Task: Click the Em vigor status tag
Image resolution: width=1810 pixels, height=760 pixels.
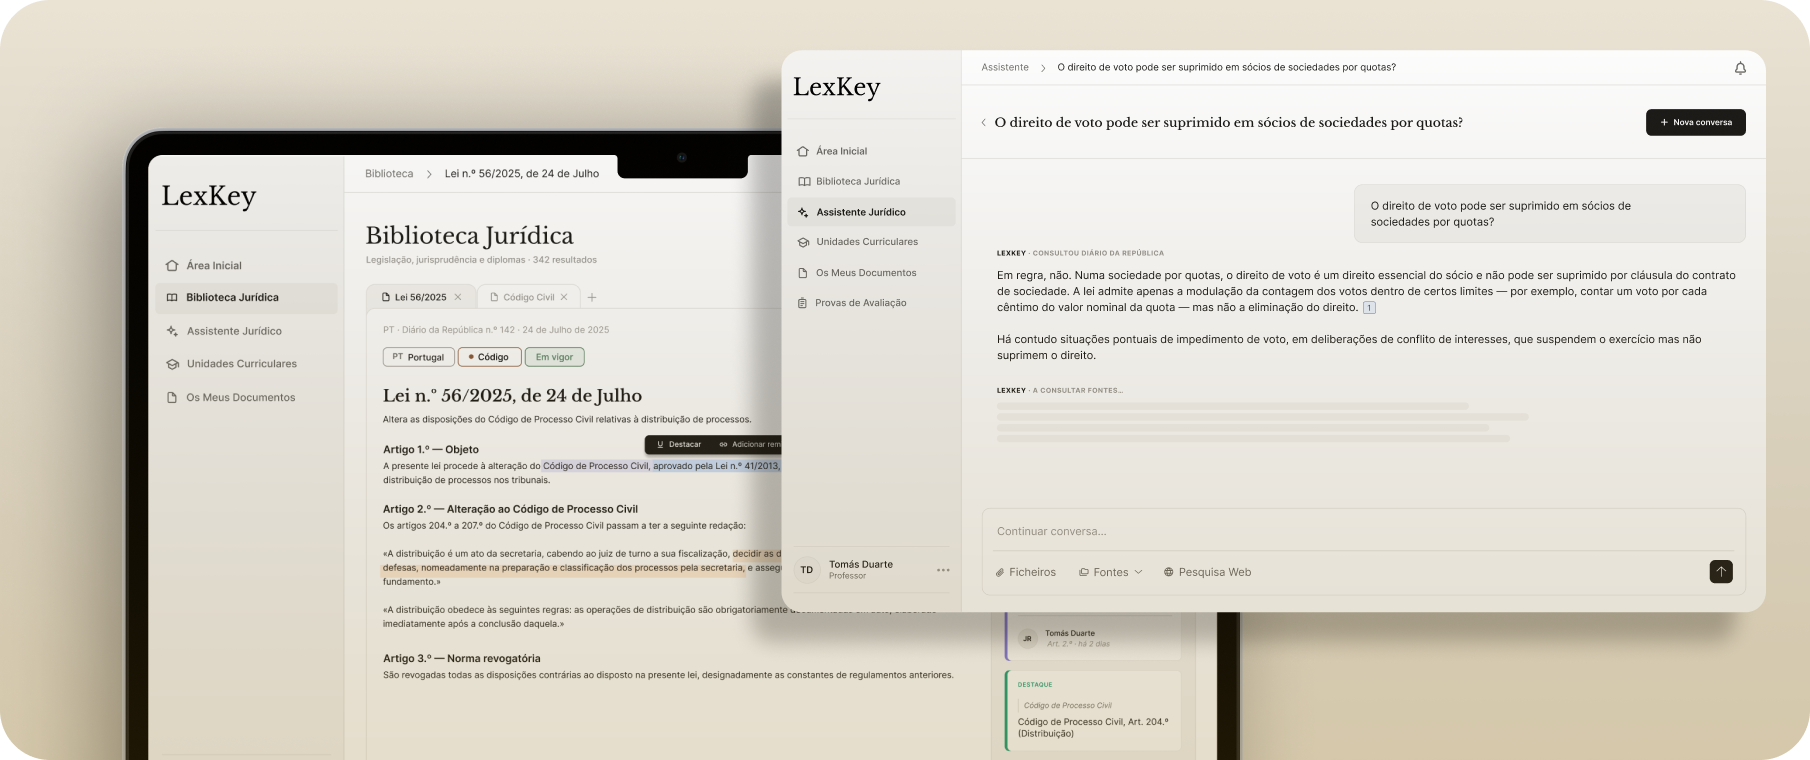Action: pos(555,357)
